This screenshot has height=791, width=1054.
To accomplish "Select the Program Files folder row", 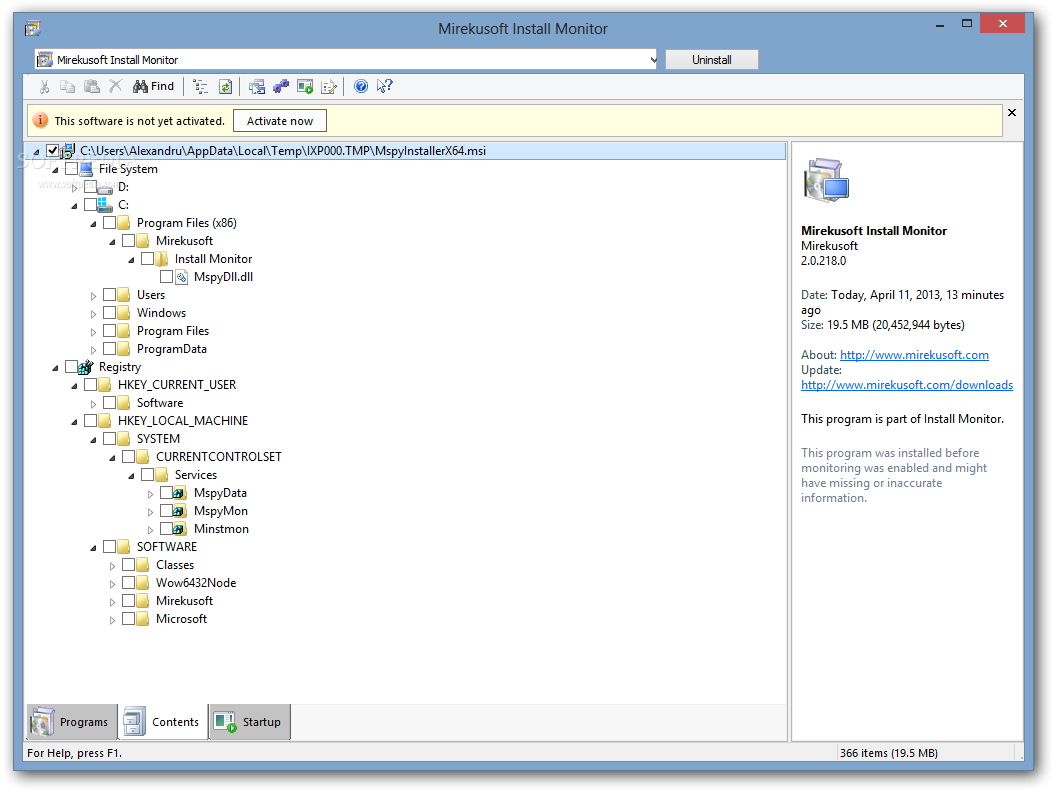I will [x=173, y=331].
